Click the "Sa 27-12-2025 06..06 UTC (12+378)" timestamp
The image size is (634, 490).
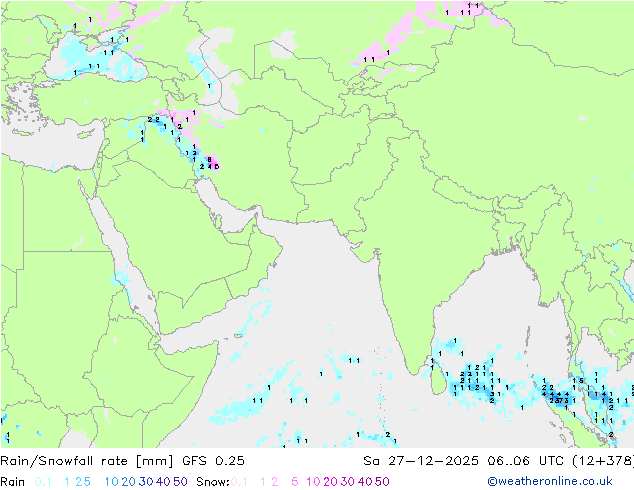click(499, 461)
